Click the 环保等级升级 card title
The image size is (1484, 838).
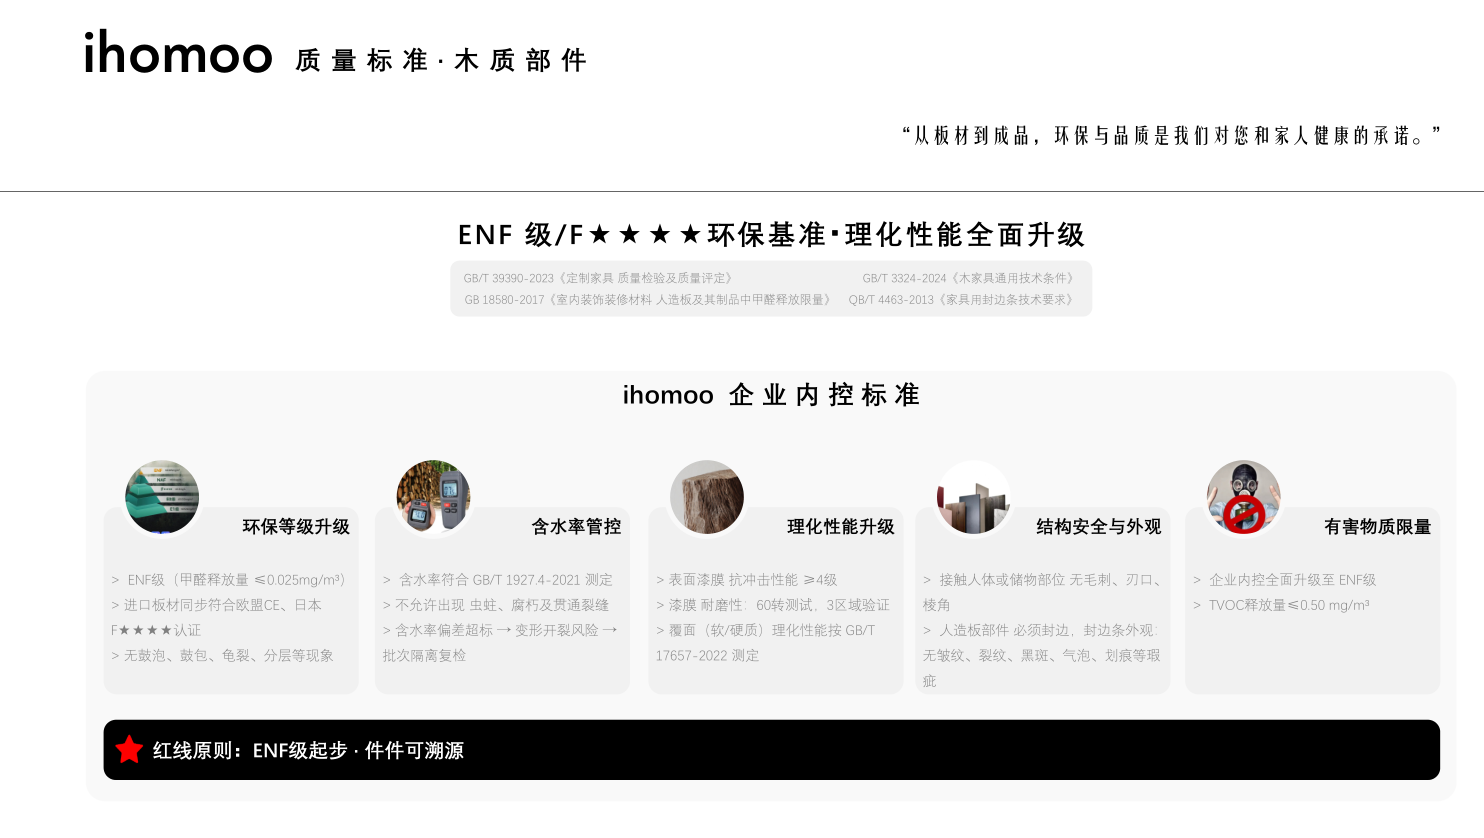(296, 526)
